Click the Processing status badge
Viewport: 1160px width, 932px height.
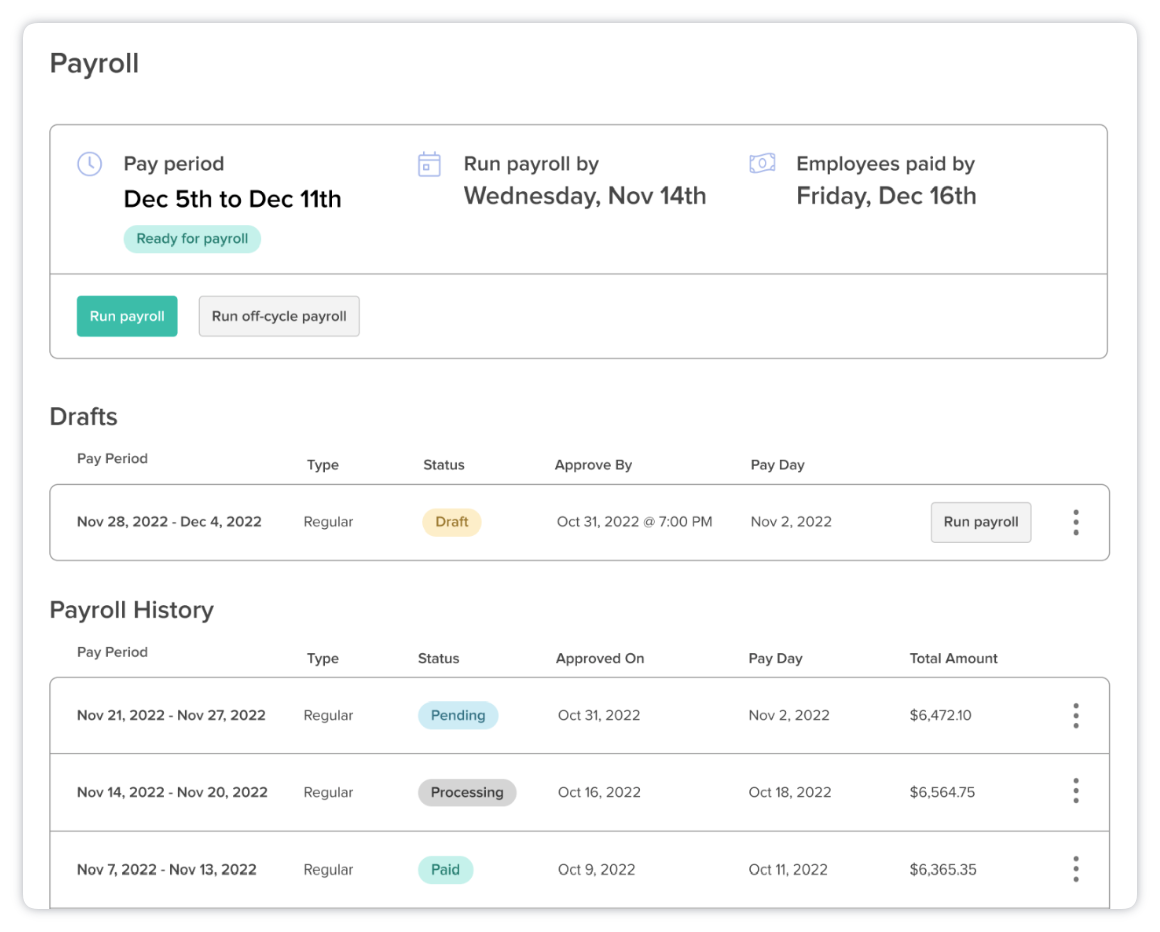[467, 792]
